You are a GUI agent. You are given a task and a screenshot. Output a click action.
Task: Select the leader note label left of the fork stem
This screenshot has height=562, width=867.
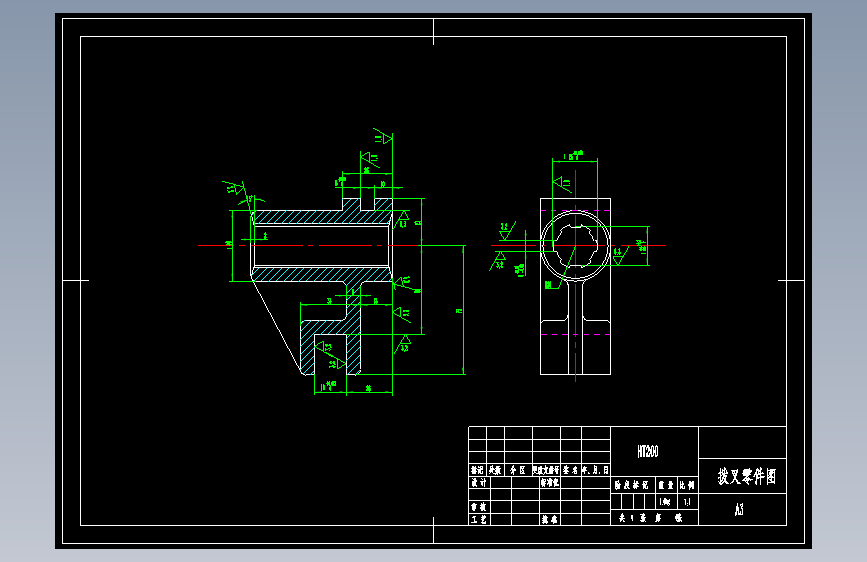[549, 285]
